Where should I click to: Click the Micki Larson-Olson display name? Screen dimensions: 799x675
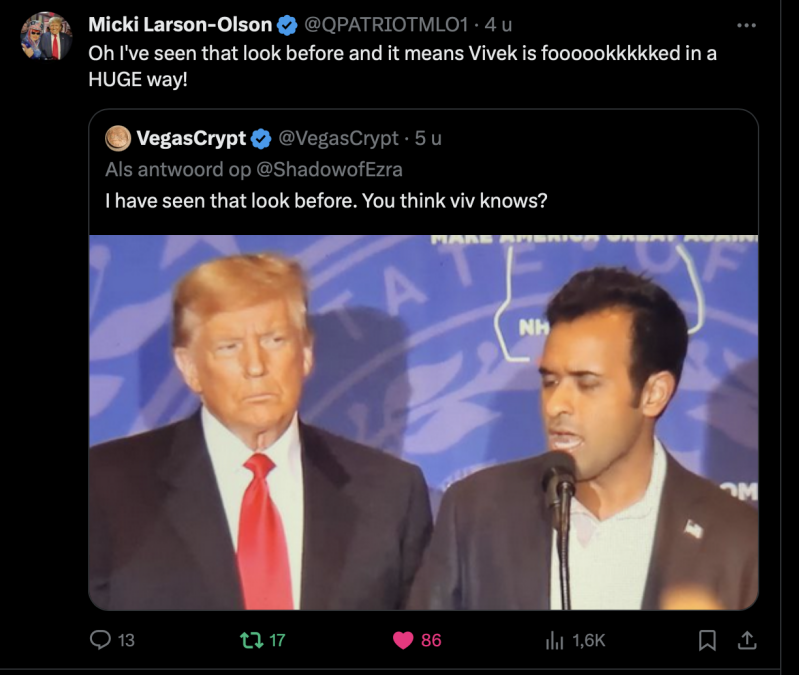coord(180,24)
